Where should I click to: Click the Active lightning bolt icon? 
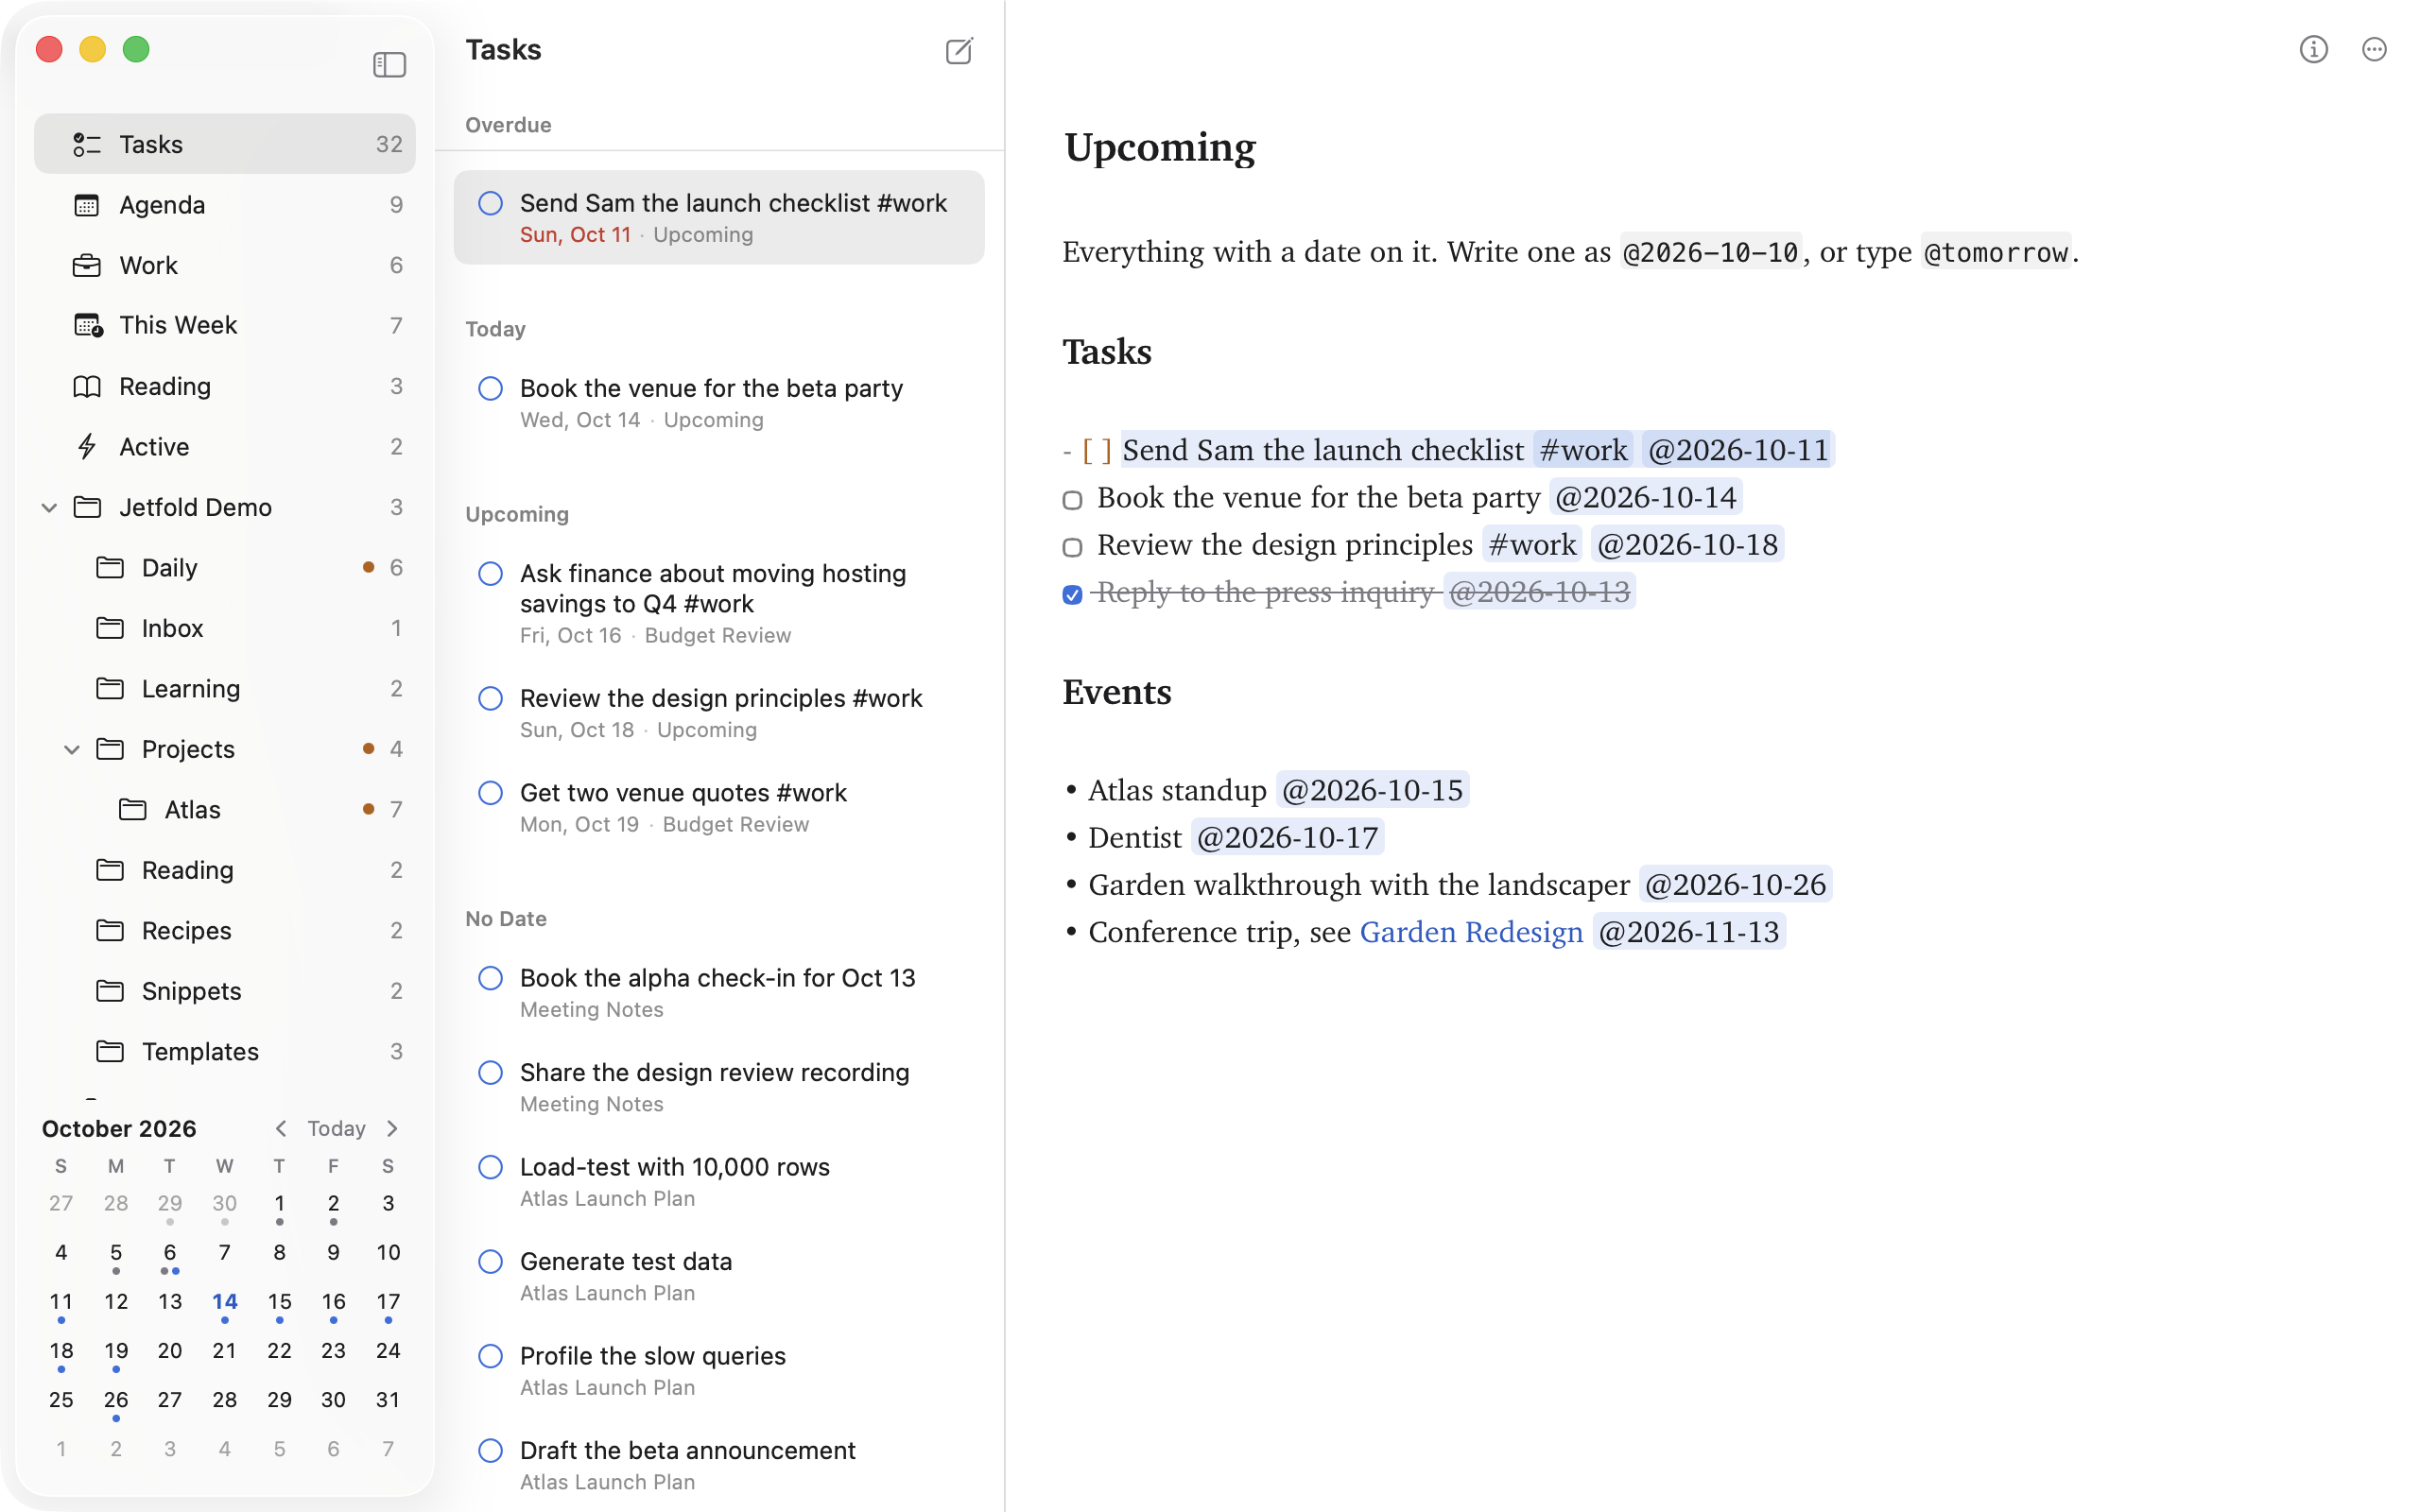pyautogui.click(x=87, y=446)
